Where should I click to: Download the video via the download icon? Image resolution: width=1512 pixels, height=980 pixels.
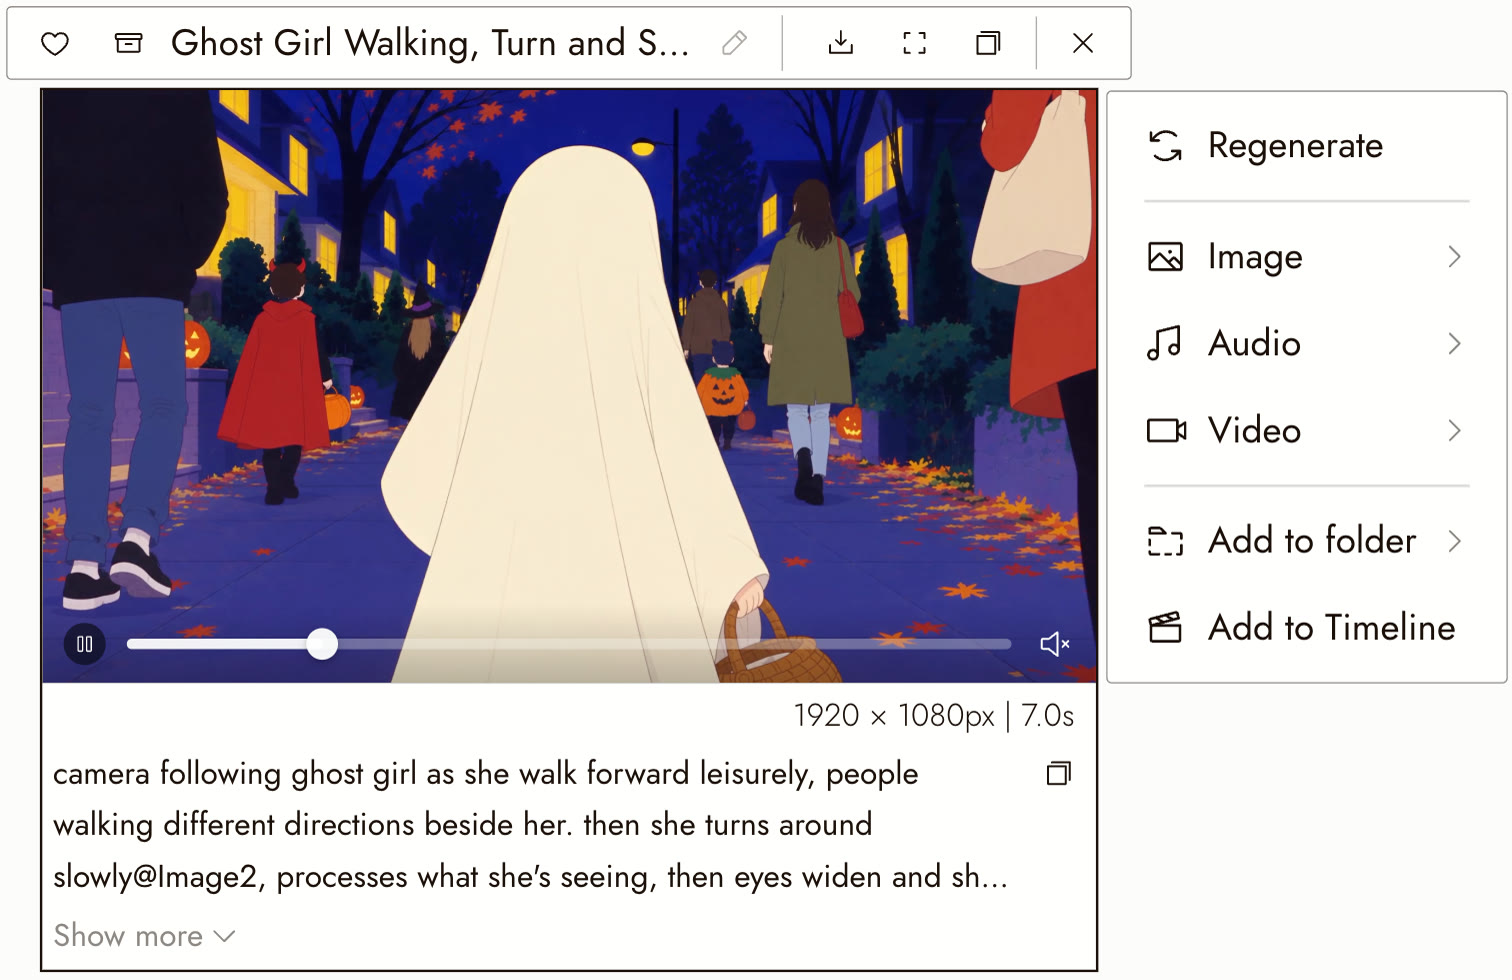841,43
